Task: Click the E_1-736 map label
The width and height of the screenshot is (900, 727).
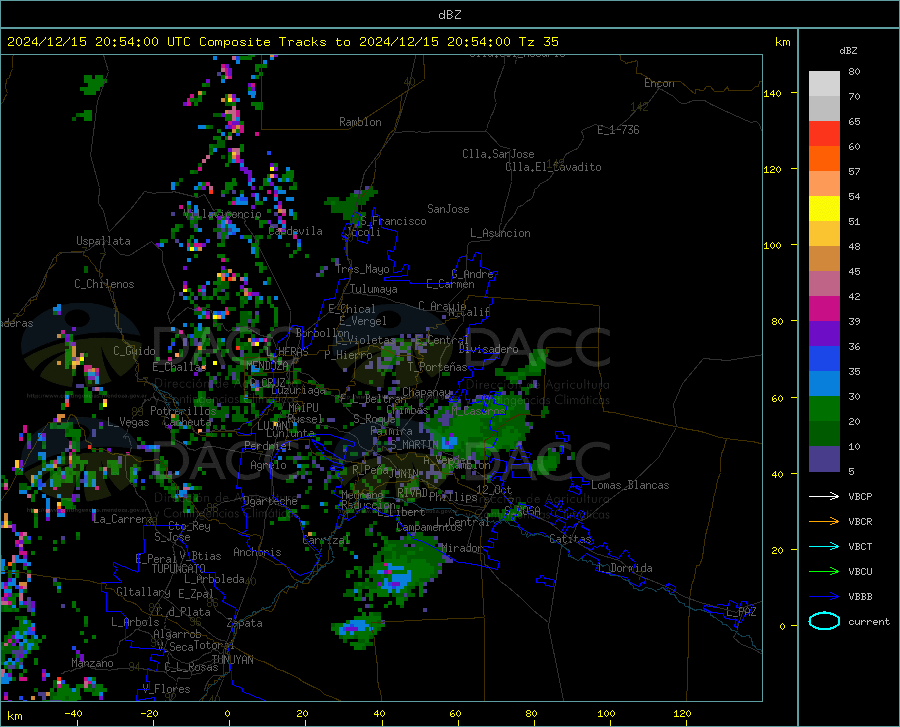Action: [618, 130]
